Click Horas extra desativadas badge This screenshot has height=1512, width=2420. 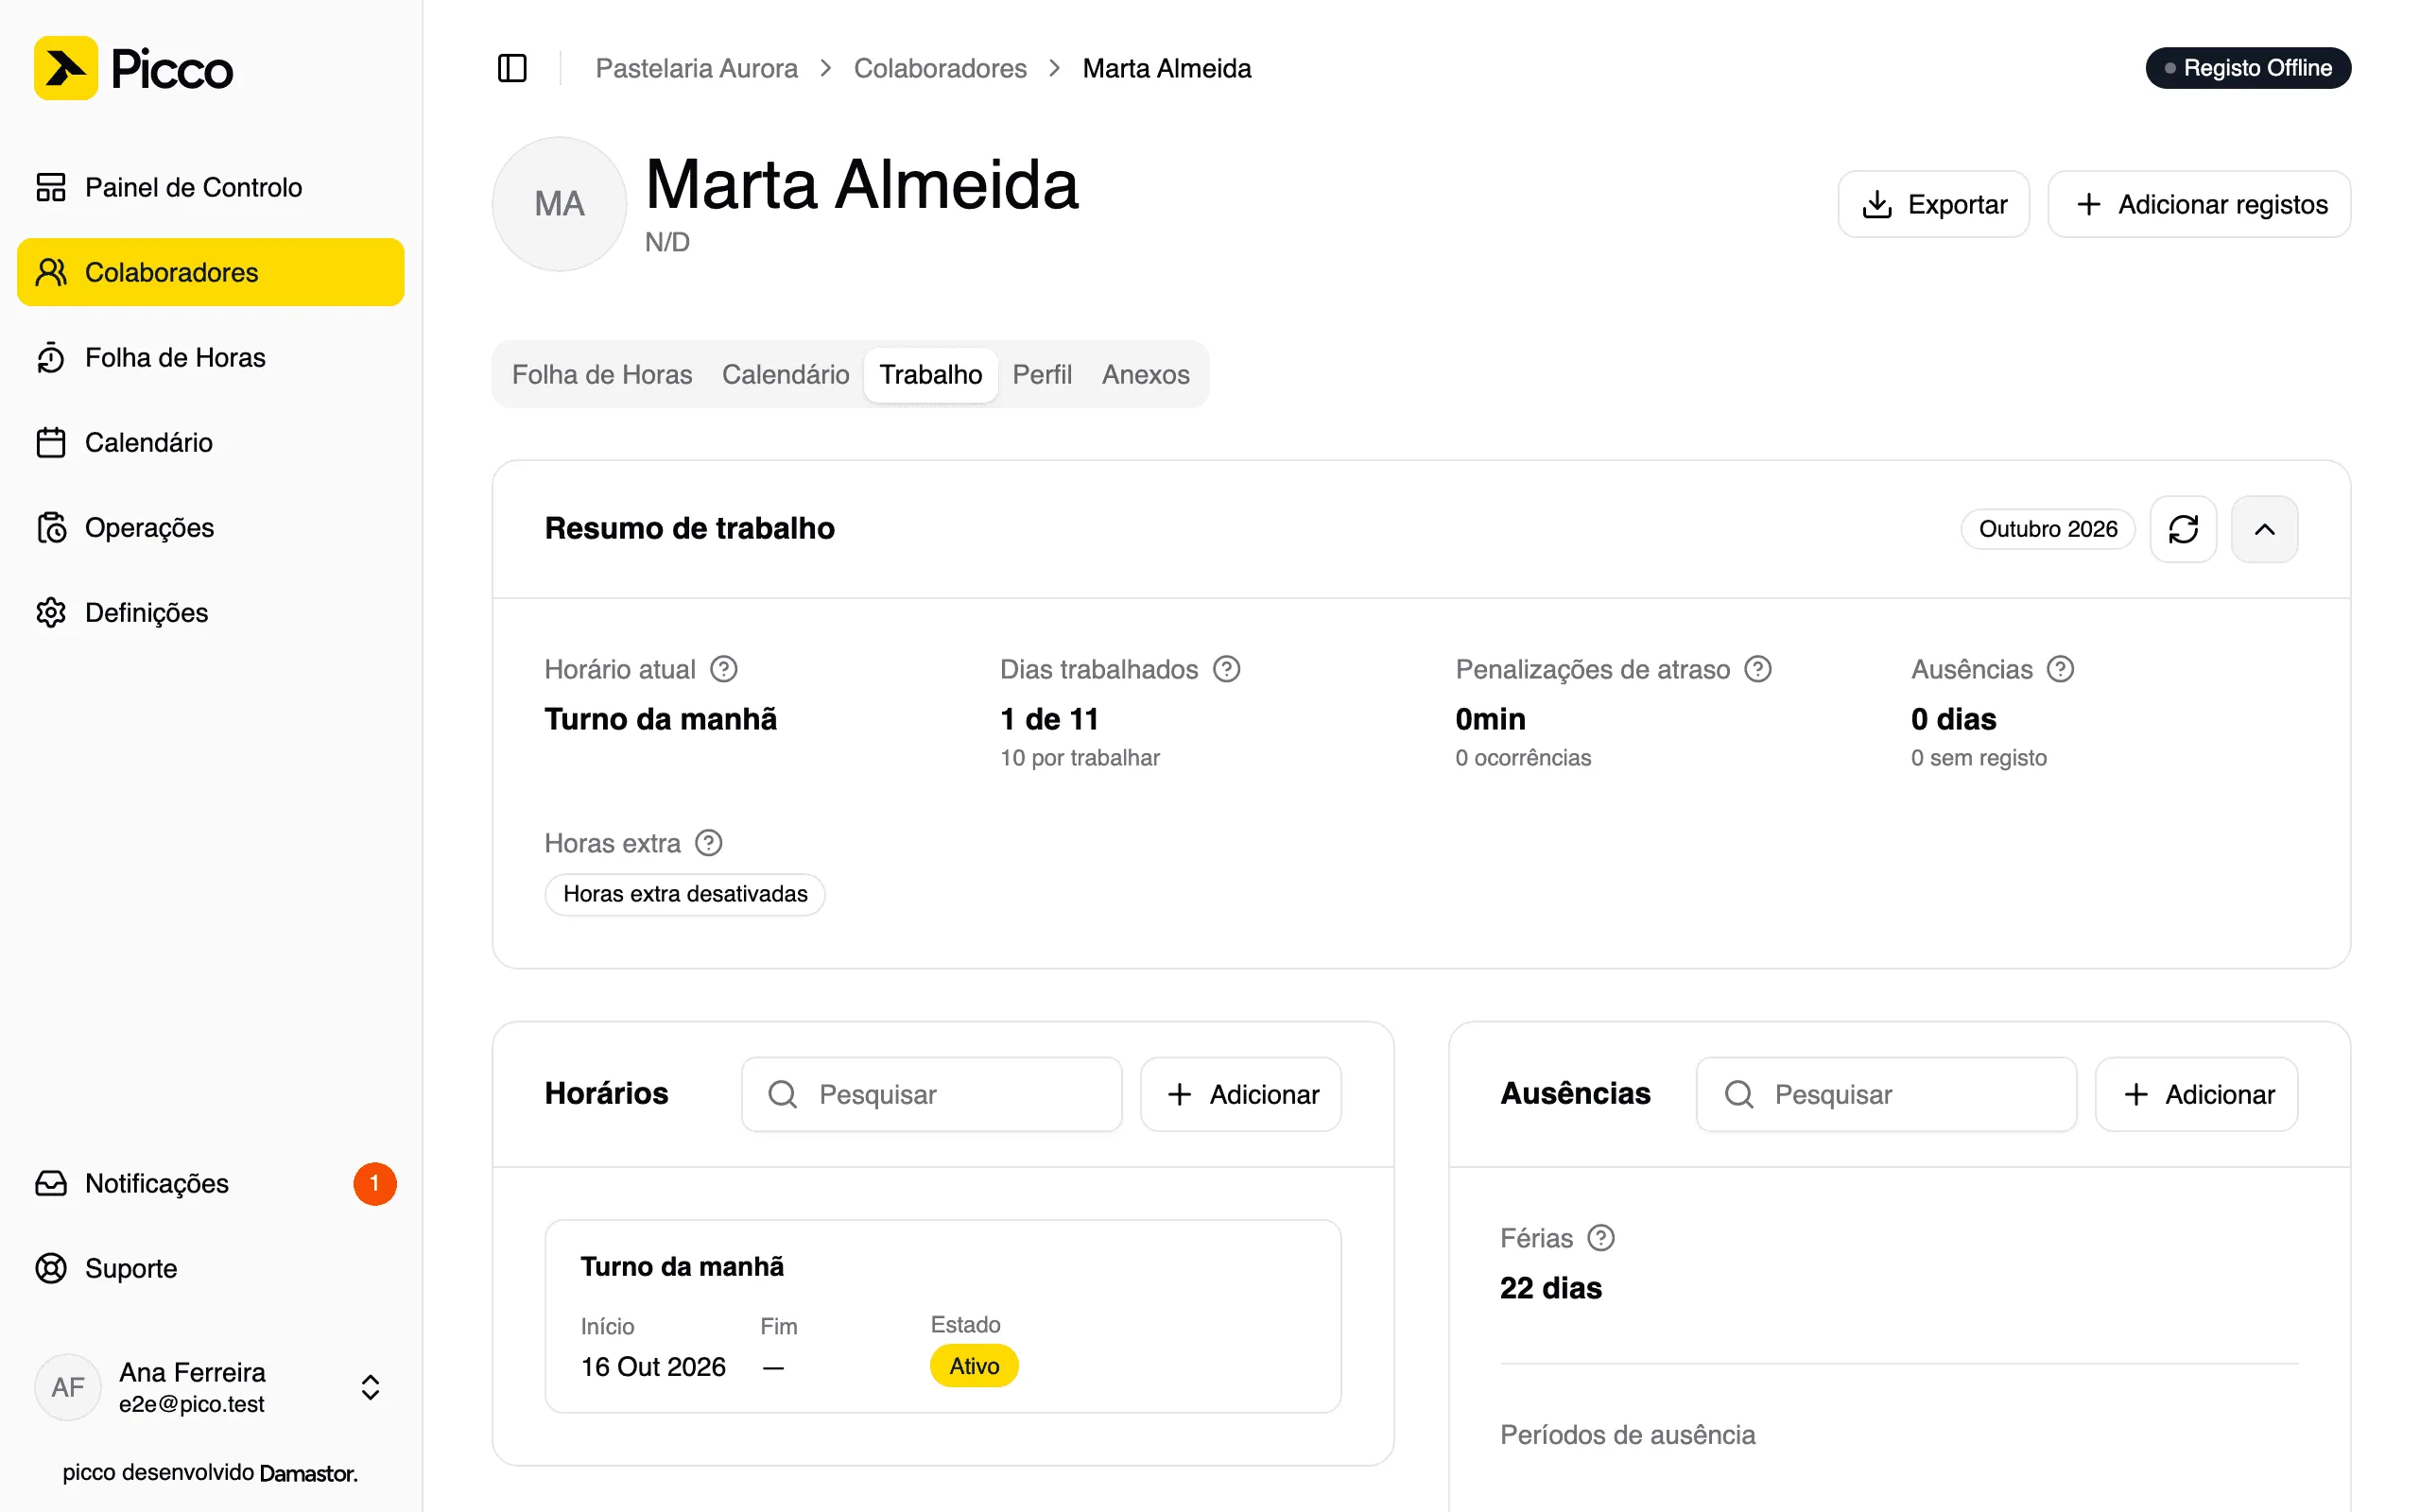(x=685, y=894)
